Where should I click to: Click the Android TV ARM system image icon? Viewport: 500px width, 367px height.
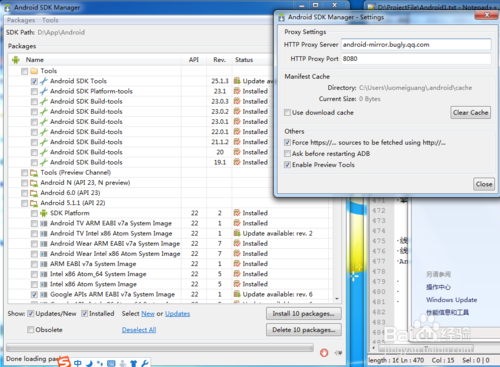(x=44, y=223)
